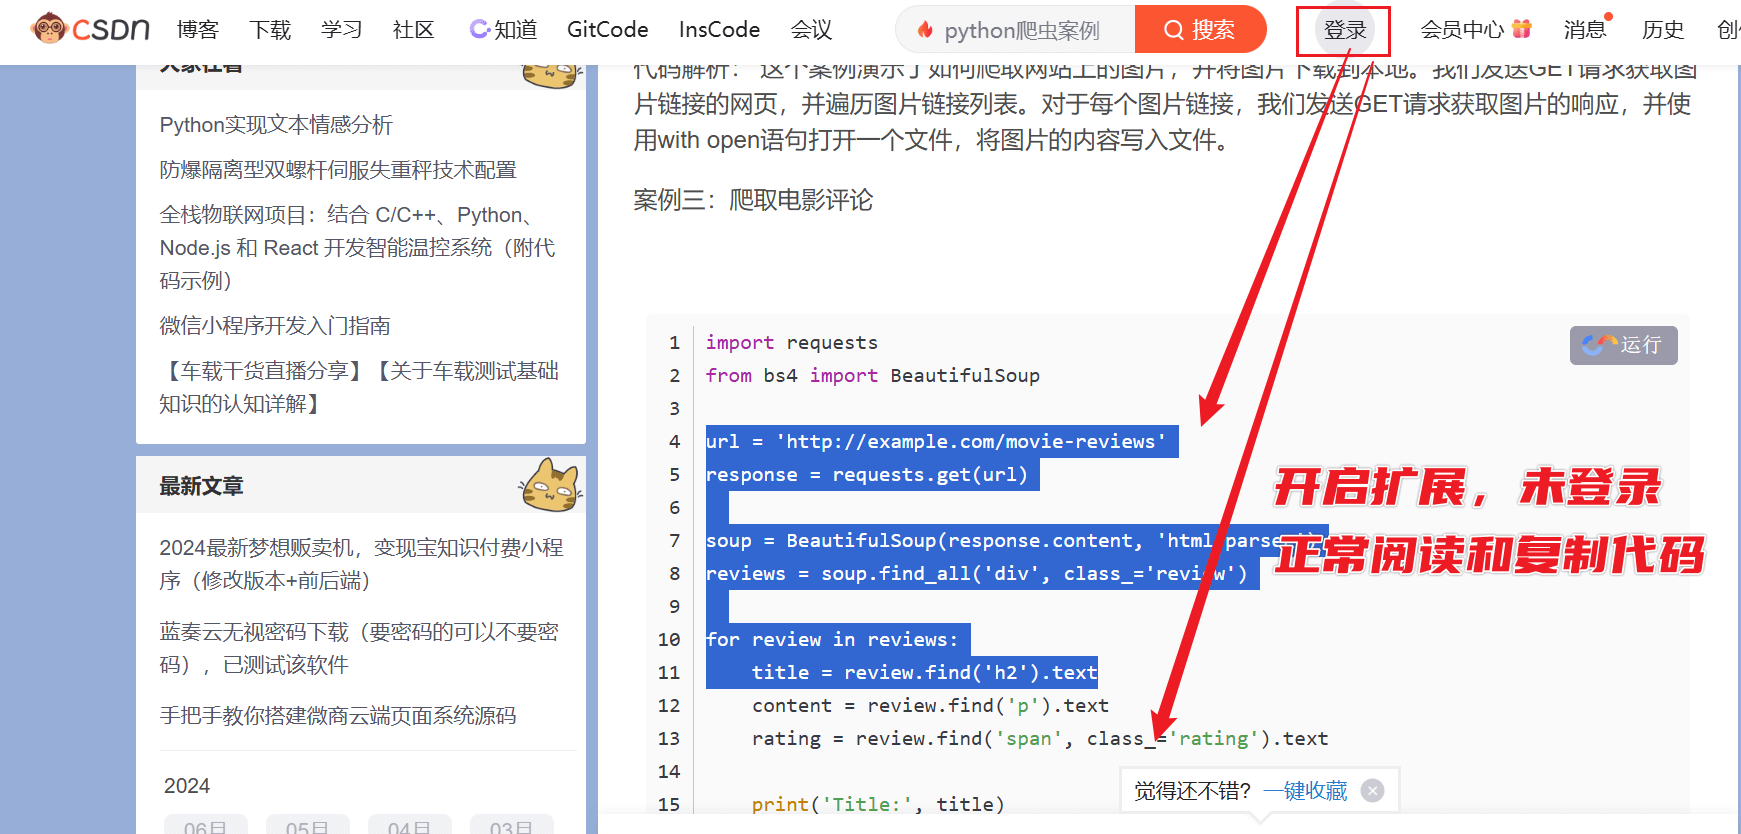Open the C知道 AI assistant

[504, 30]
